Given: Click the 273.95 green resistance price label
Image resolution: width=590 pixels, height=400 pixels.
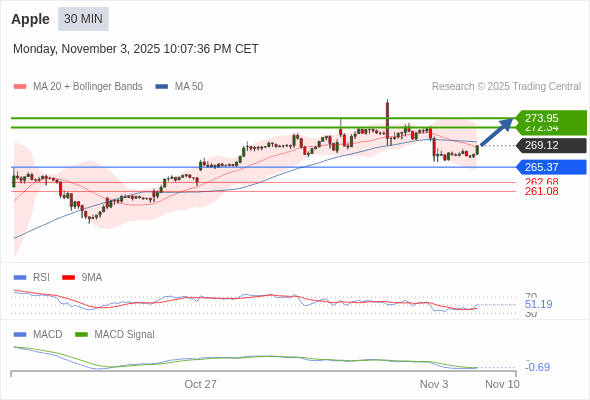Looking at the screenshot, I should pos(551,118).
